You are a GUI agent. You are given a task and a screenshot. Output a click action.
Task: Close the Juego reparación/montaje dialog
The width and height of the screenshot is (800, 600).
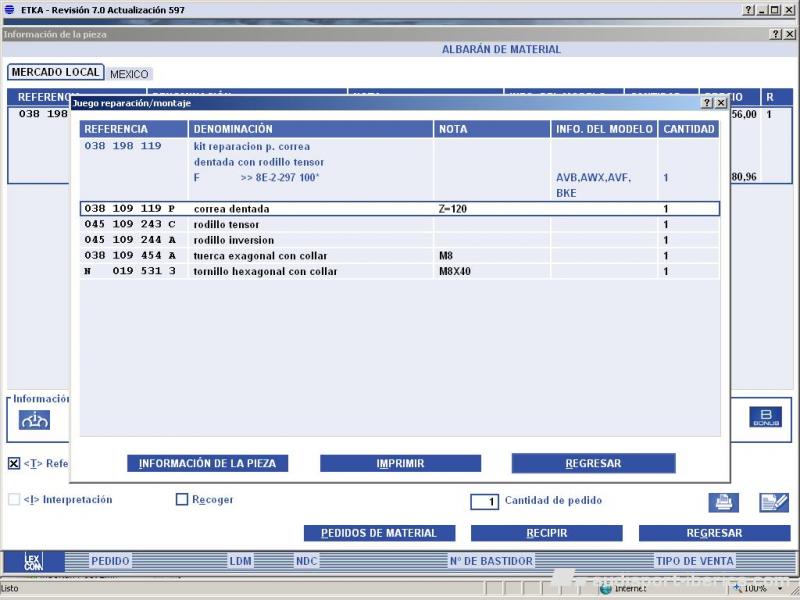(x=721, y=103)
